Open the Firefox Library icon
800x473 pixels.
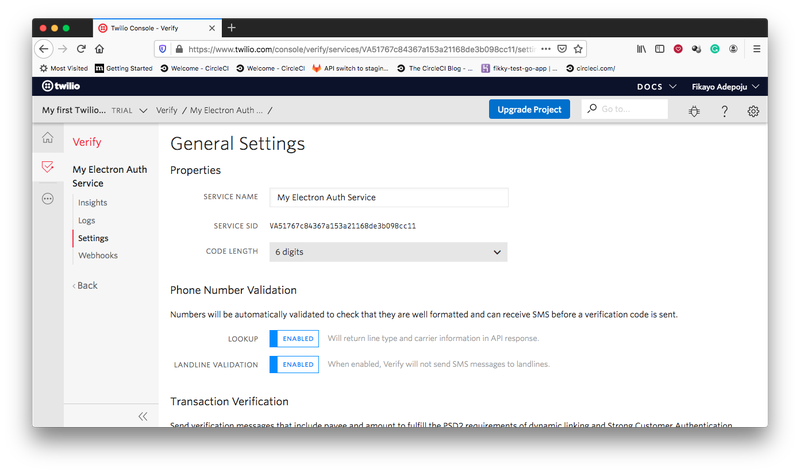(641, 49)
